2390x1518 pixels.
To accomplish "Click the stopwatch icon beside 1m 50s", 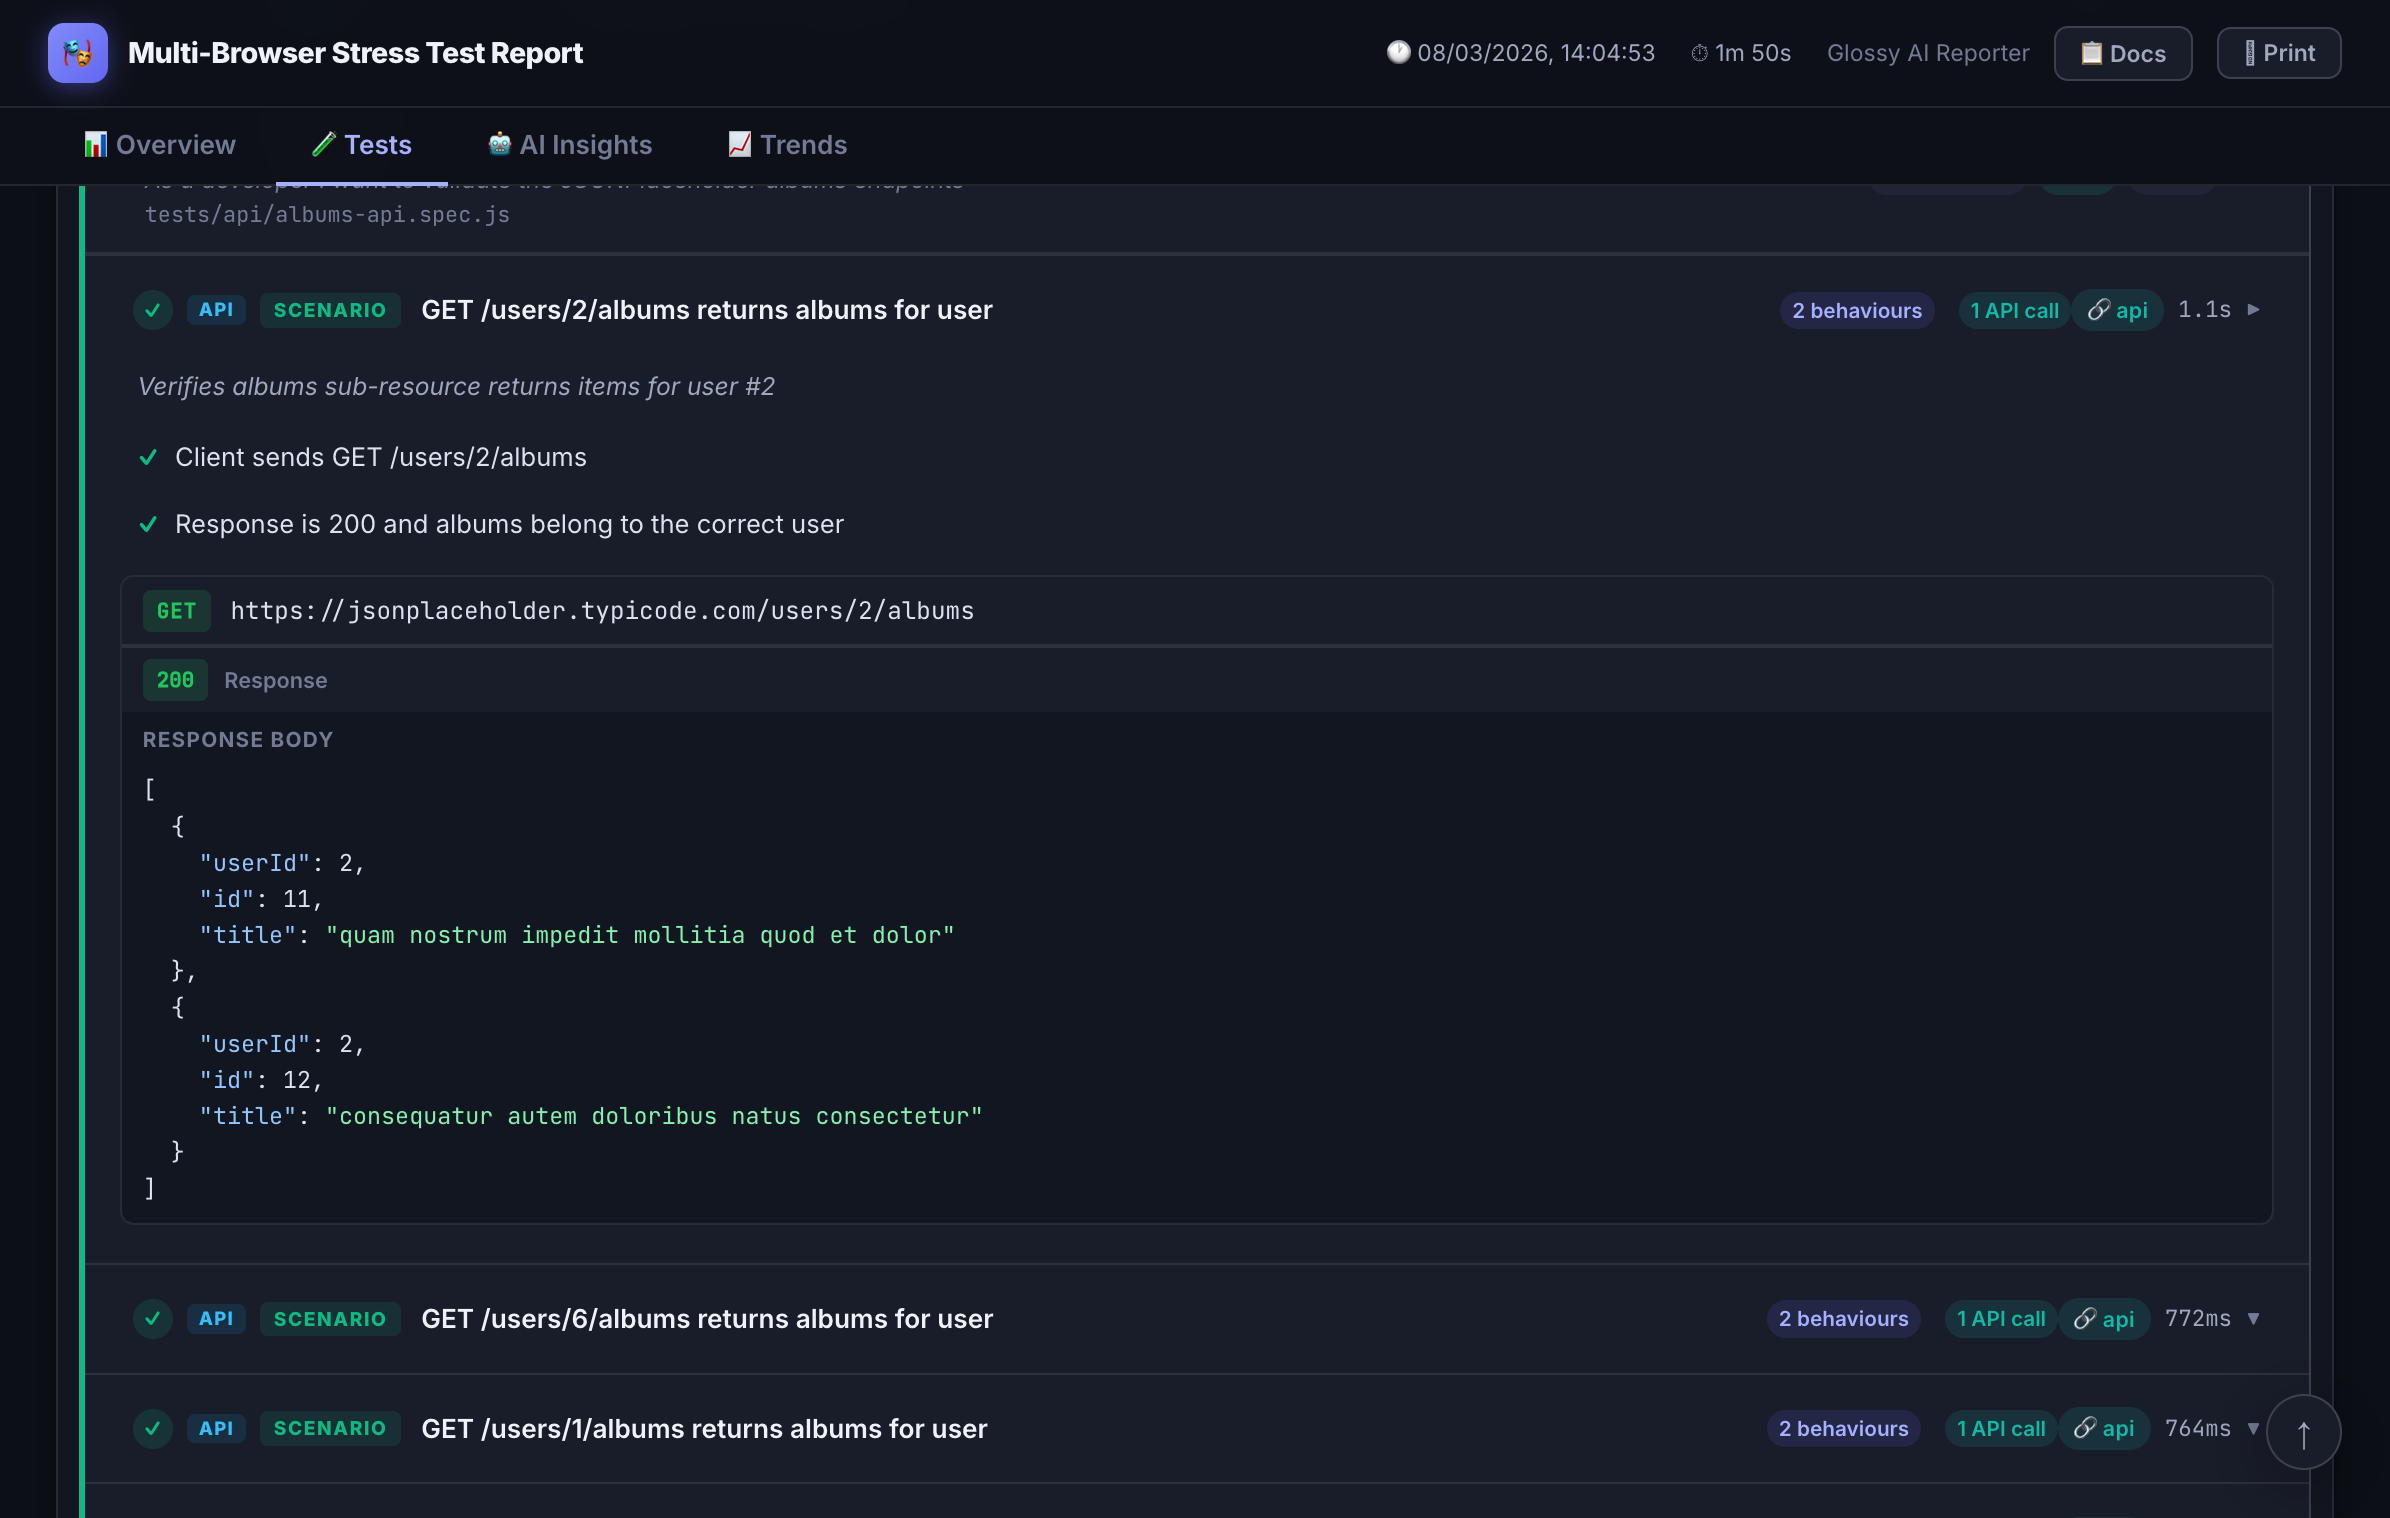I will click(1699, 53).
